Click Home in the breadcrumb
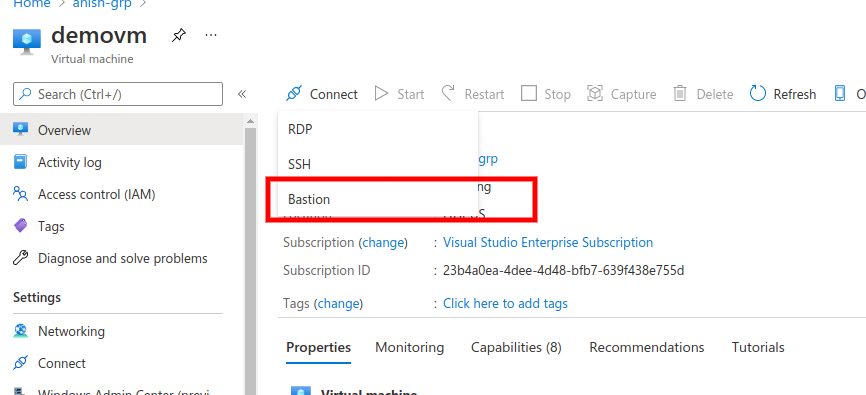This screenshot has height=395, width=866. [31, 3]
